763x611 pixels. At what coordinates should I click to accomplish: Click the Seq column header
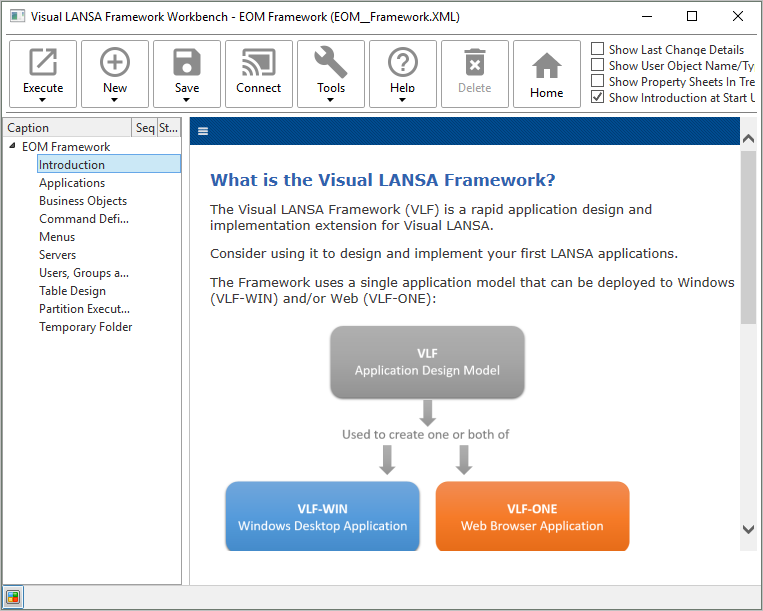pyautogui.click(x=145, y=127)
